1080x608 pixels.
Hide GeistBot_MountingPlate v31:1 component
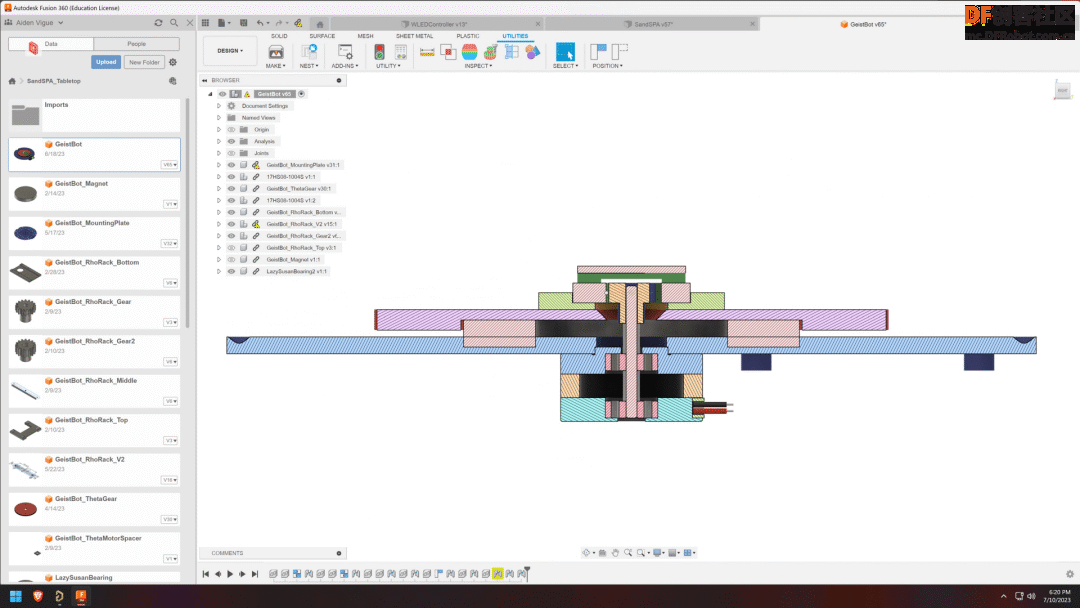pos(231,165)
